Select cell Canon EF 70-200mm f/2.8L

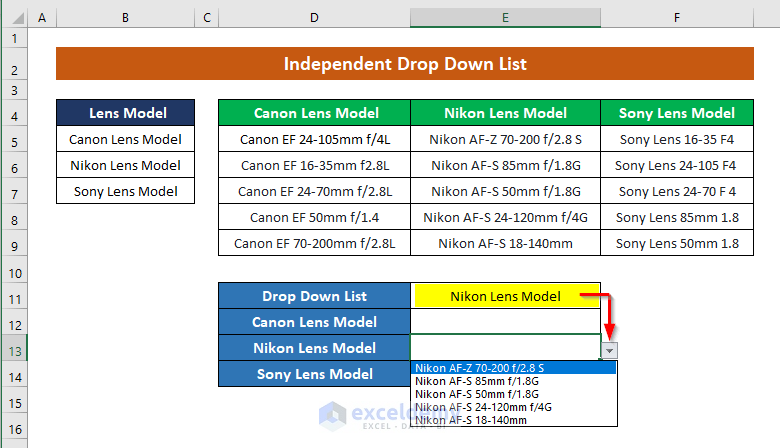[x=314, y=243]
